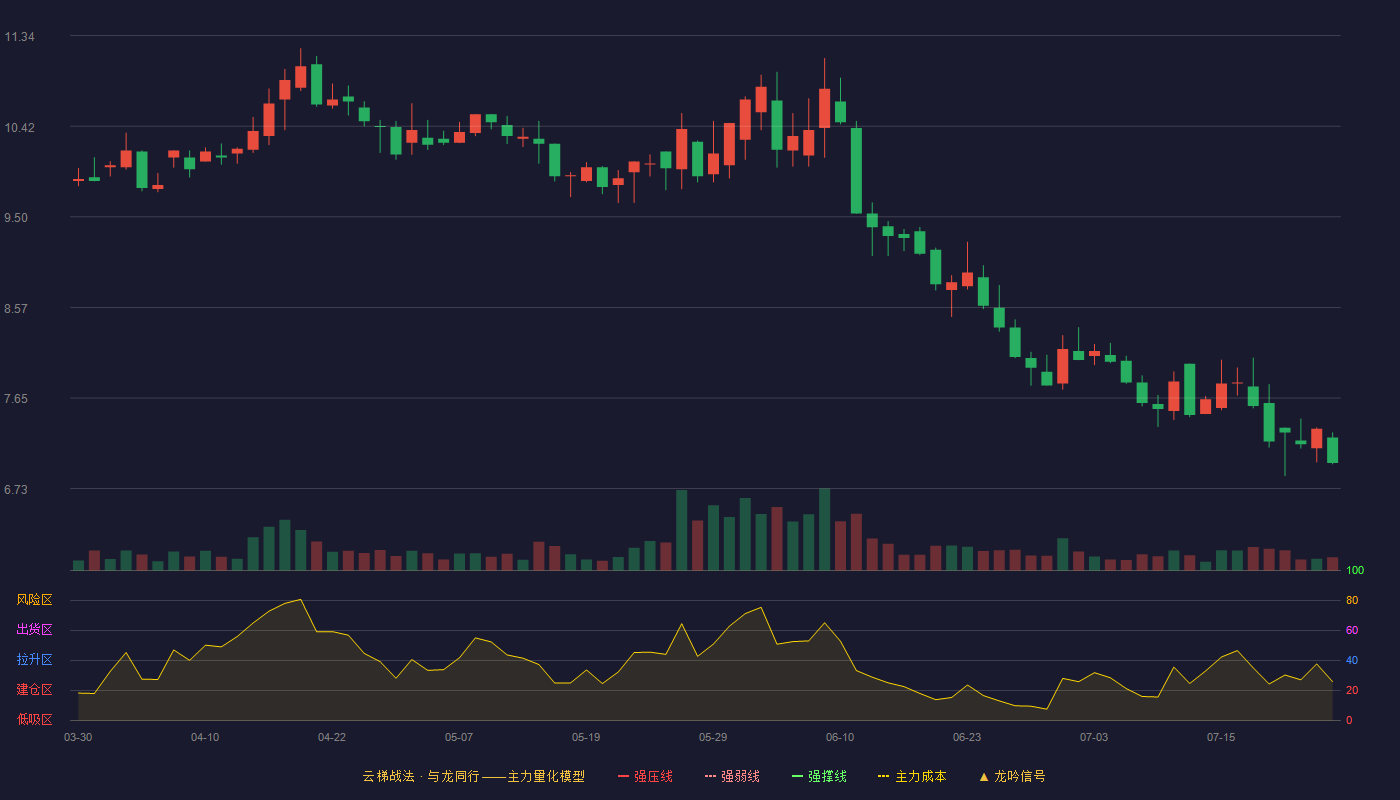Click the 03-30 date axis label
Viewport: 1400px width, 800px height.
pos(78,737)
